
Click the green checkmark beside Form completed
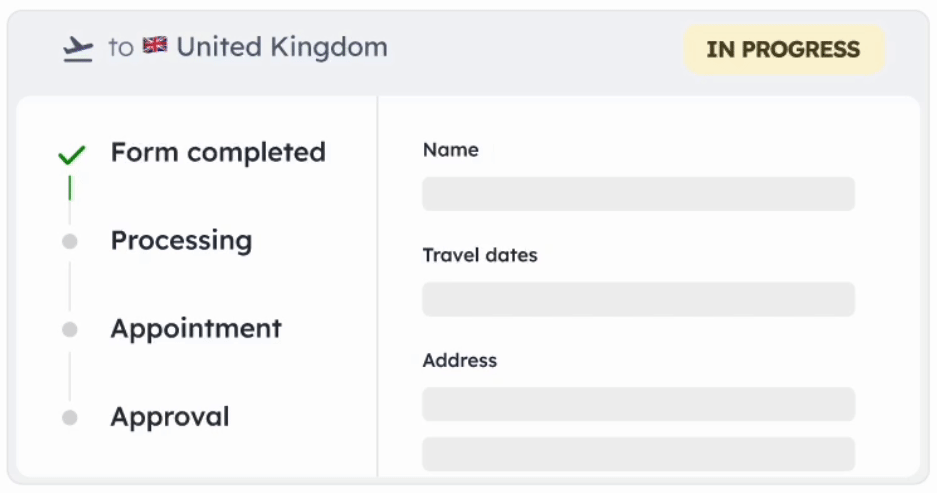(72, 155)
